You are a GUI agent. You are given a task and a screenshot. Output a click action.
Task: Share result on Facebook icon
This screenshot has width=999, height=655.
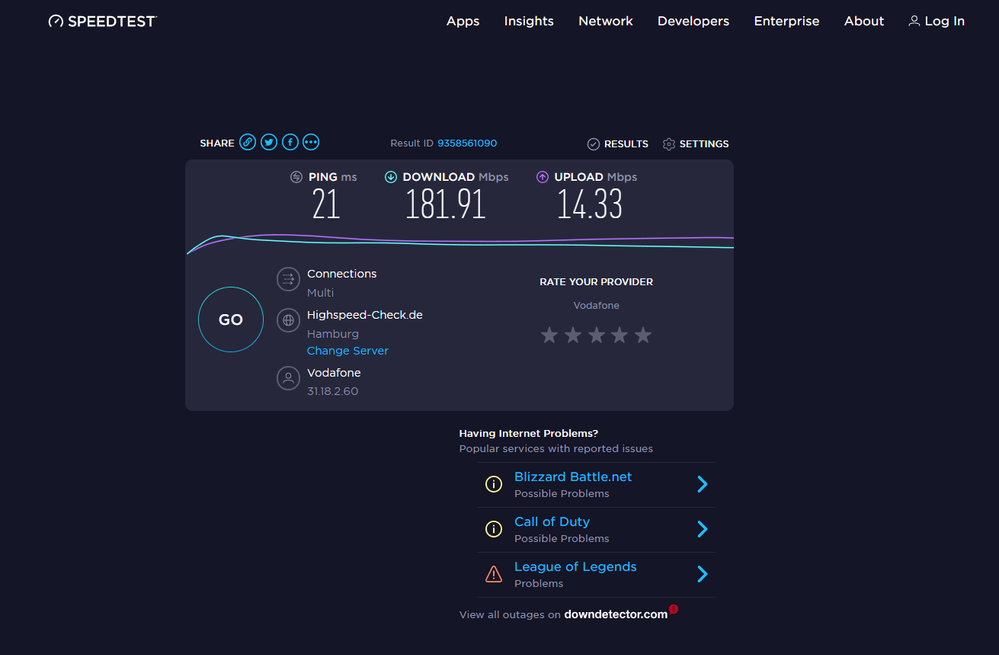click(290, 142)
